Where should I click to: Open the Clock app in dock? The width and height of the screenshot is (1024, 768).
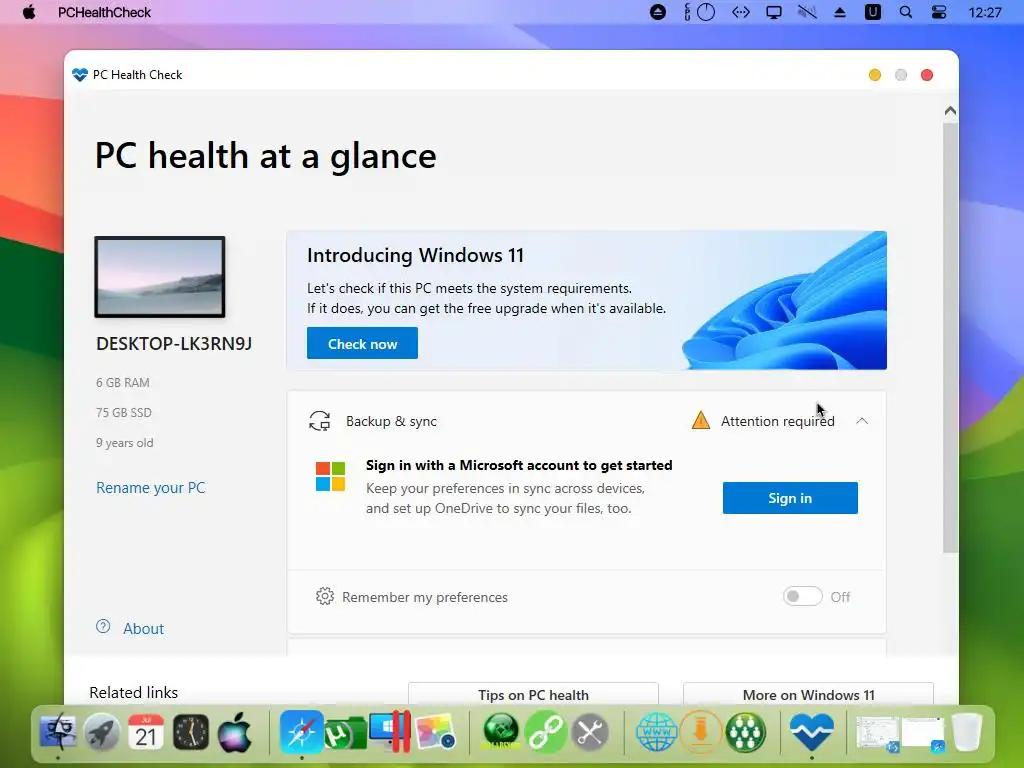tap(191, 731)
